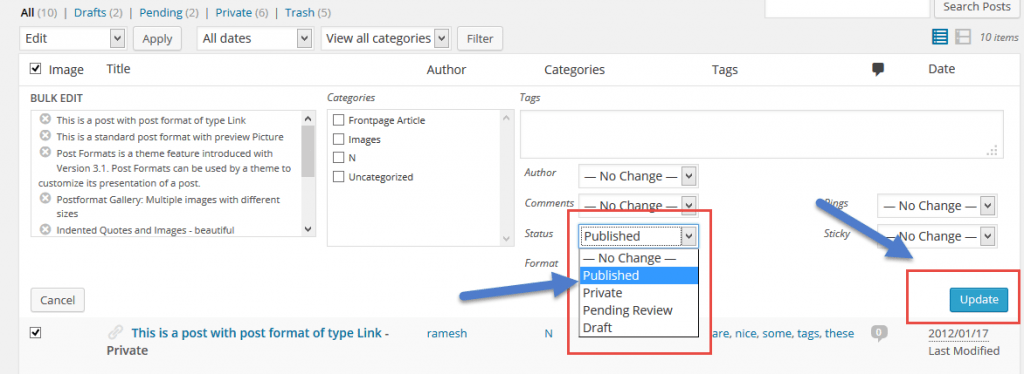1024x374 pixels.
Task: Click the Status dropdown showing Published
Action: [x=638, y=236]
